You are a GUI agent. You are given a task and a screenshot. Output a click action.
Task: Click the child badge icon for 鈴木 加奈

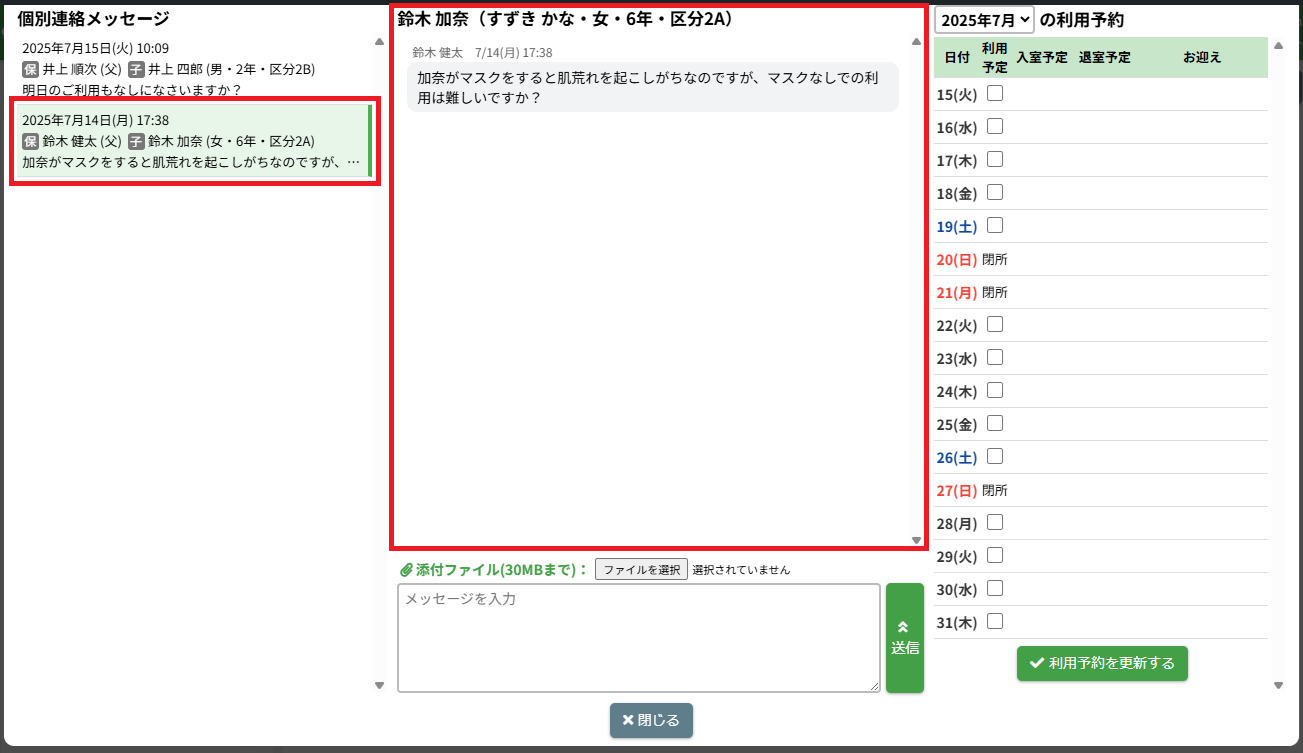pyautogui.click(x=136, y=141)
